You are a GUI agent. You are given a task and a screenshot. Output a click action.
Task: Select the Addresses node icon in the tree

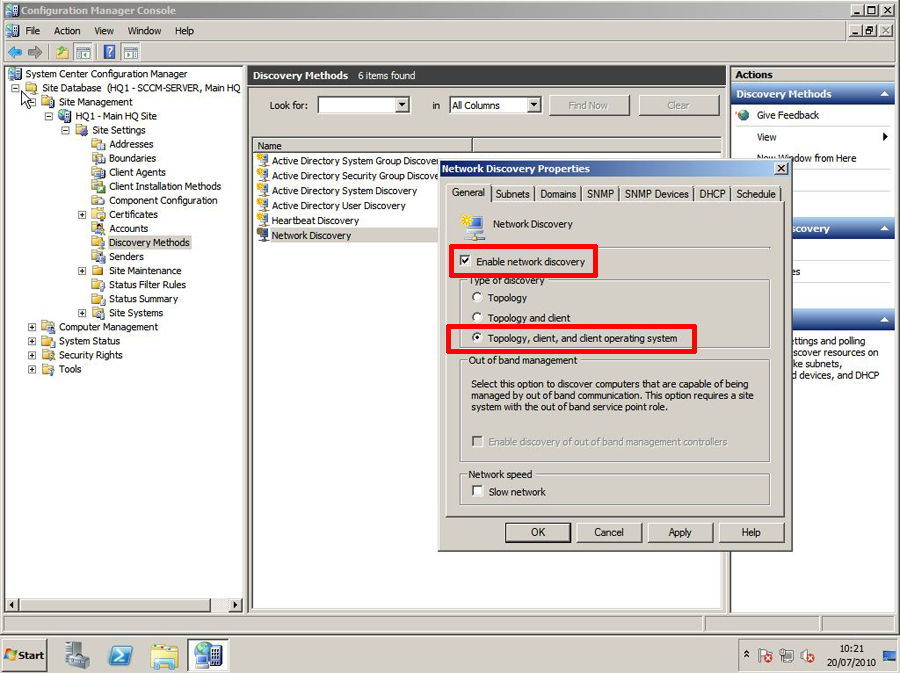(x=98, y=144)
